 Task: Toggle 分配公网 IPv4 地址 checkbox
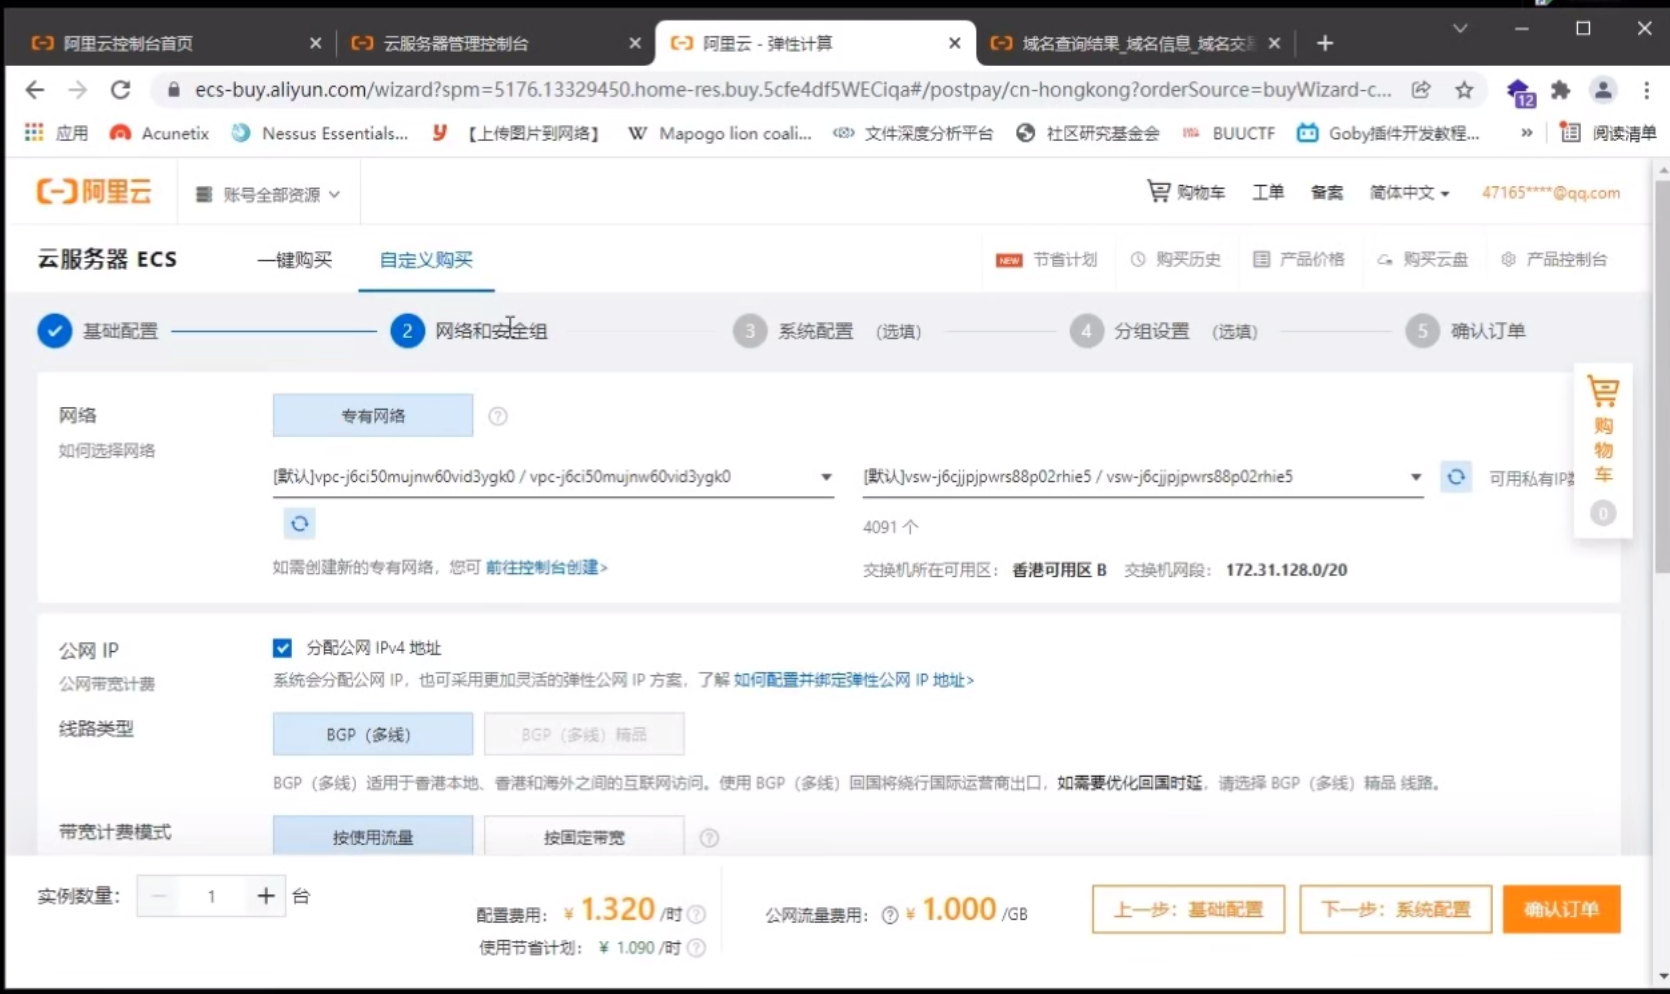coord(282,648)
